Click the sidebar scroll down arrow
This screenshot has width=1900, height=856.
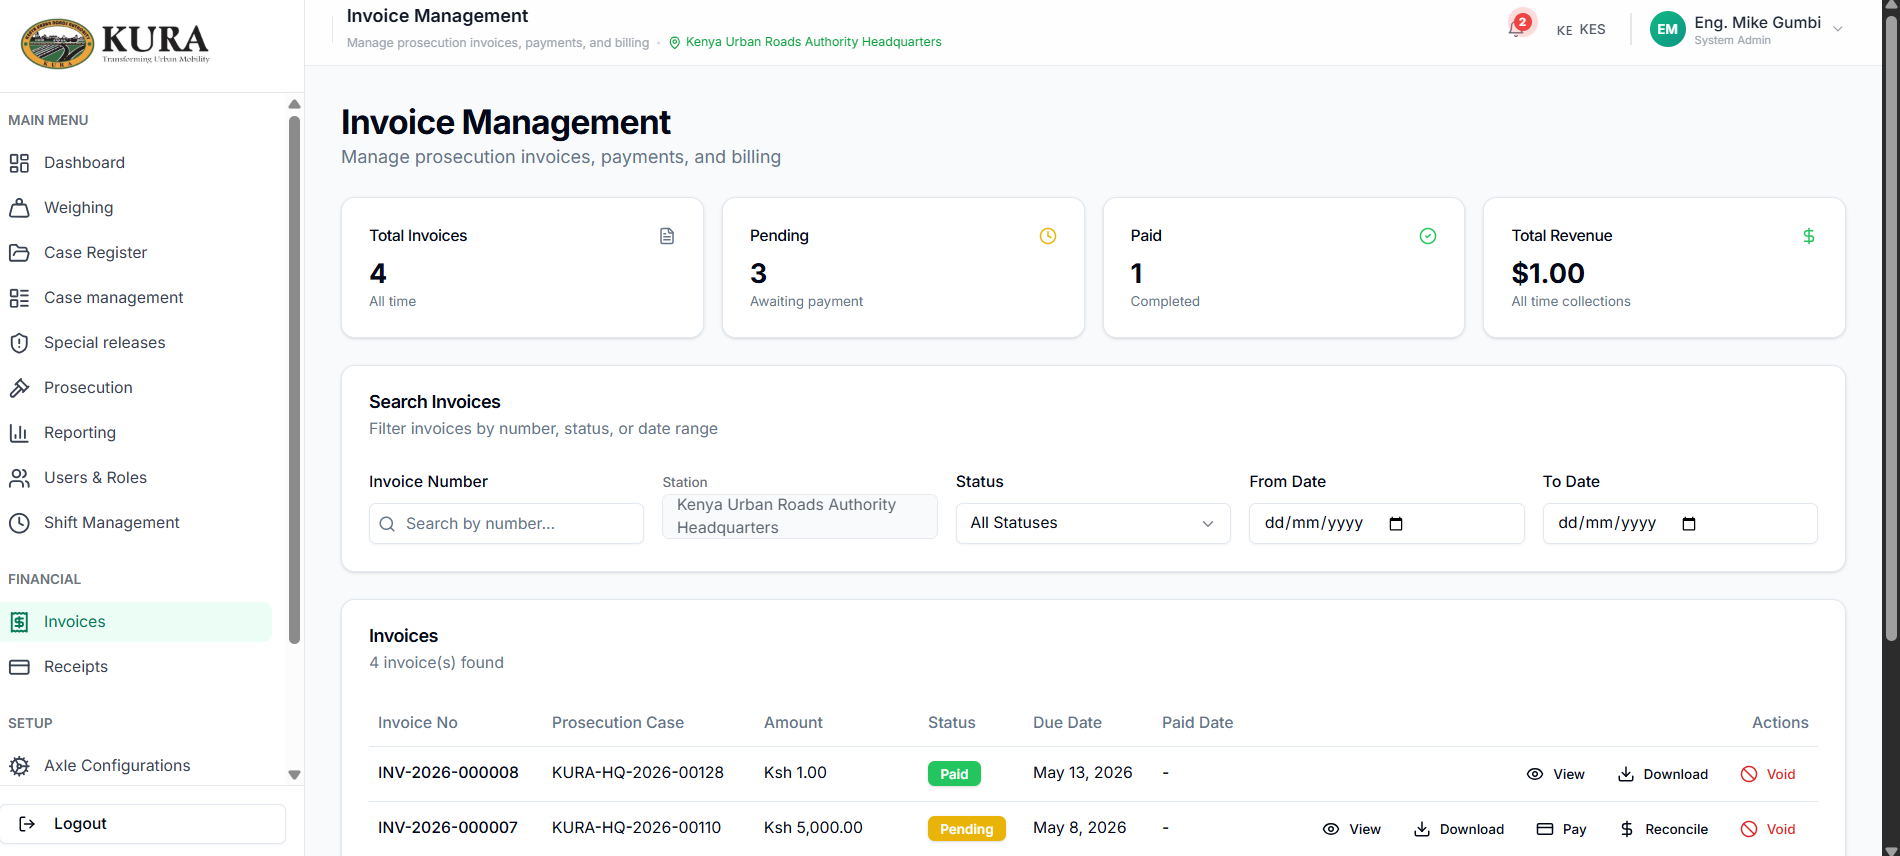point(294,775)
